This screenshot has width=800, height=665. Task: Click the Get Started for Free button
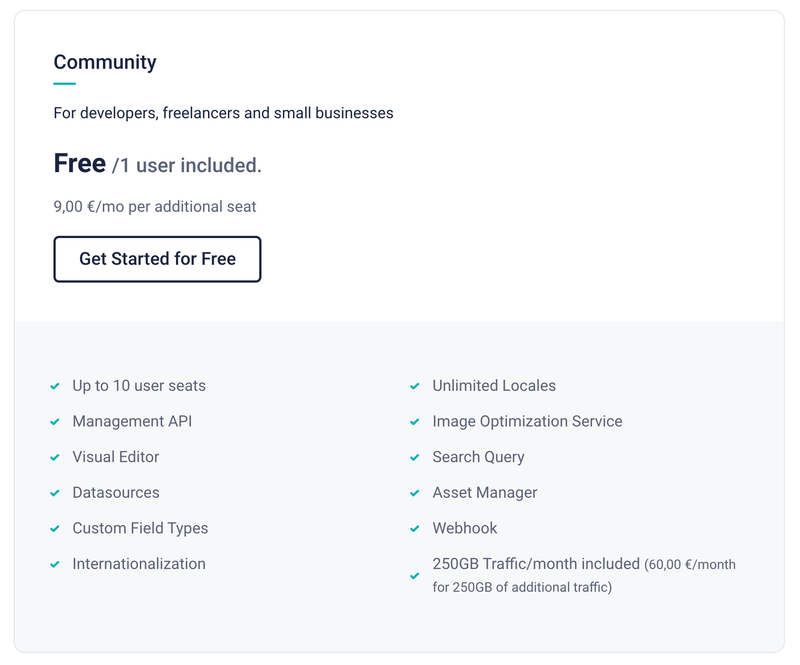tap(157, 259)
